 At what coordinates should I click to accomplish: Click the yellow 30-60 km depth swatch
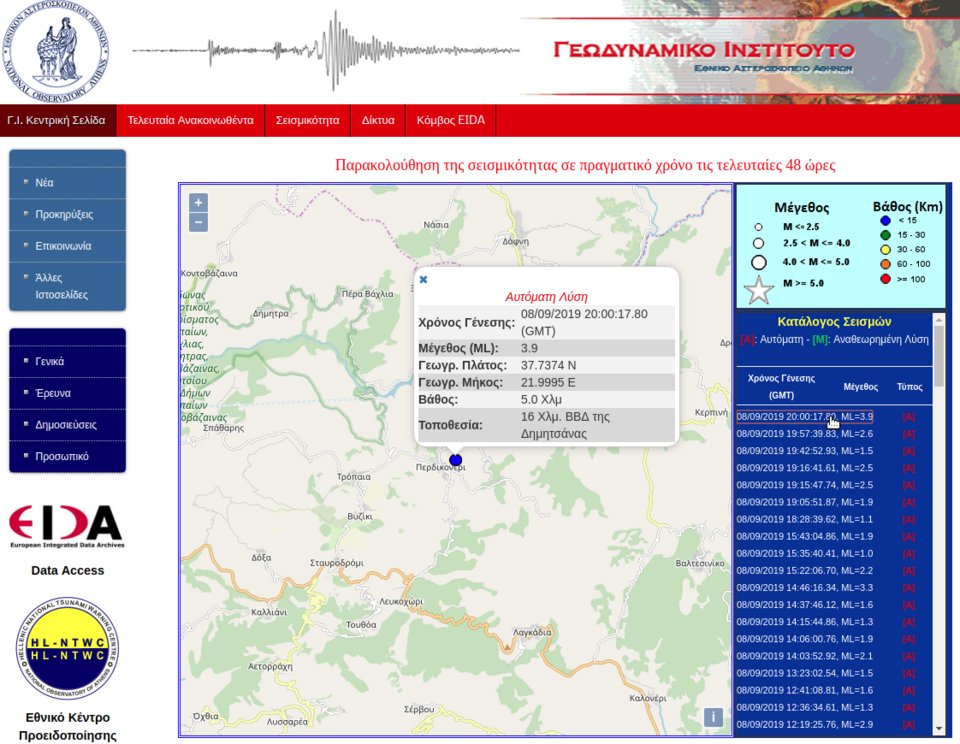pos(886,250)
